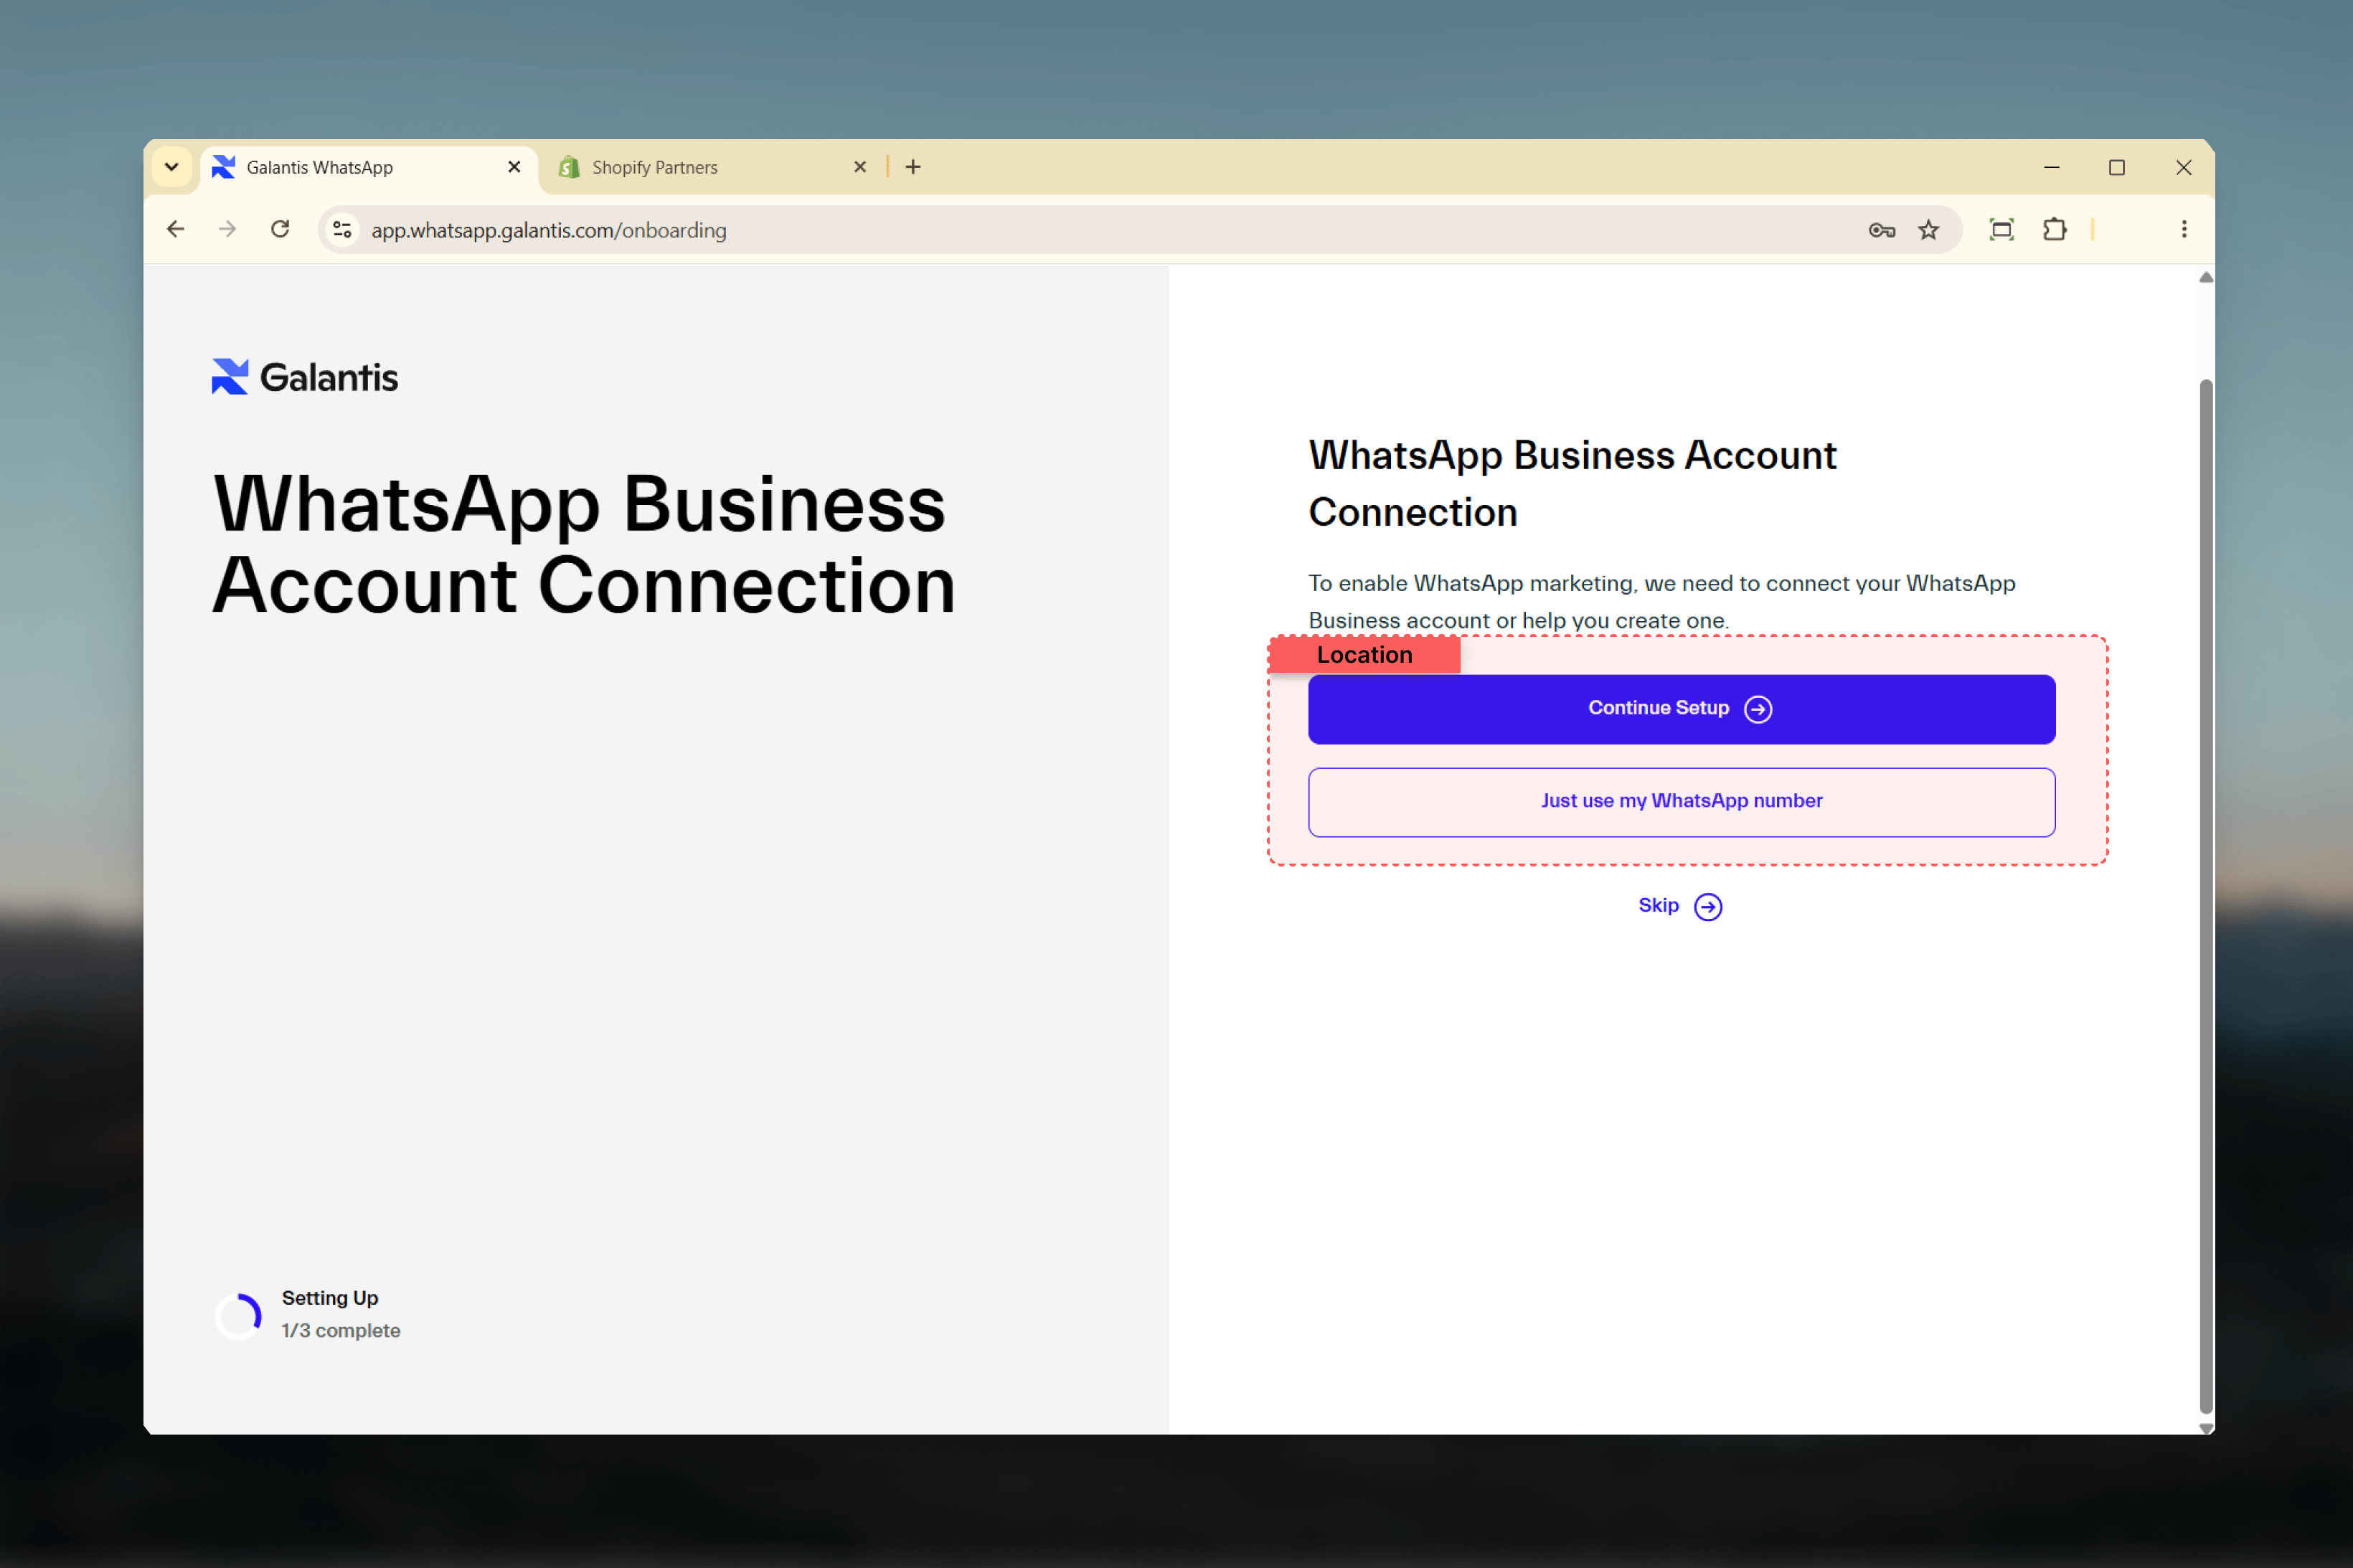
Task: Click the '1/3 complete' status text
Action: pos(341,1331)
